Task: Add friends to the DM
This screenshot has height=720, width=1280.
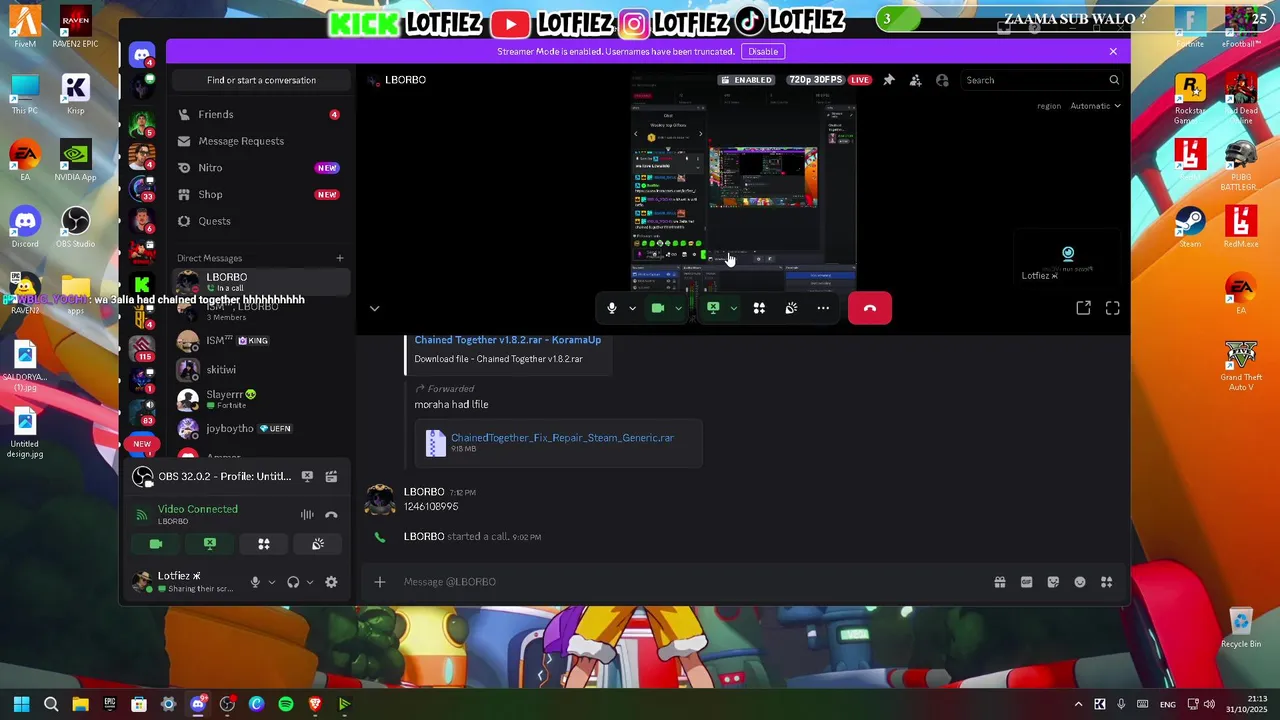Action: [915, 80]
